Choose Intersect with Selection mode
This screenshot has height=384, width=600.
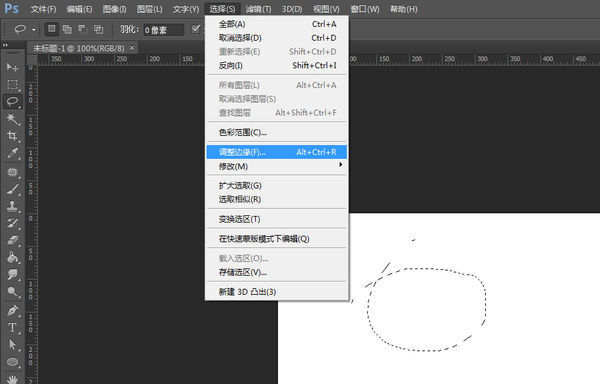tap(99, 29)
